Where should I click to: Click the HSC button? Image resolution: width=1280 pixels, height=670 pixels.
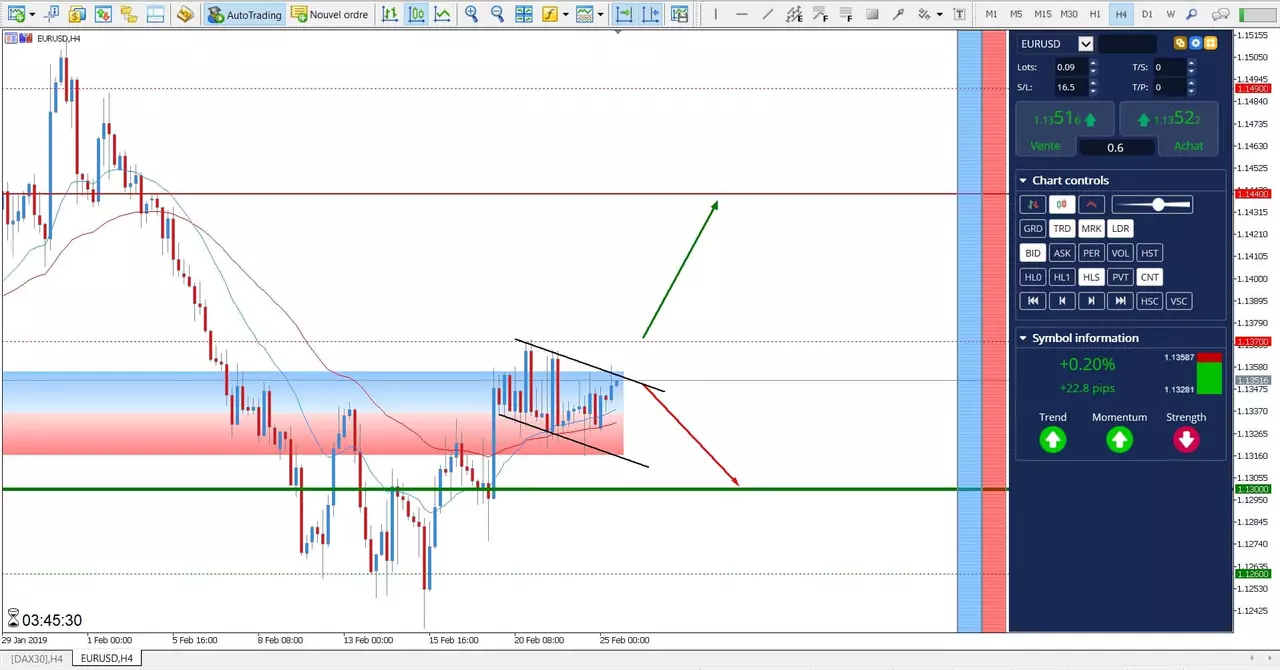coord(1150,301)
